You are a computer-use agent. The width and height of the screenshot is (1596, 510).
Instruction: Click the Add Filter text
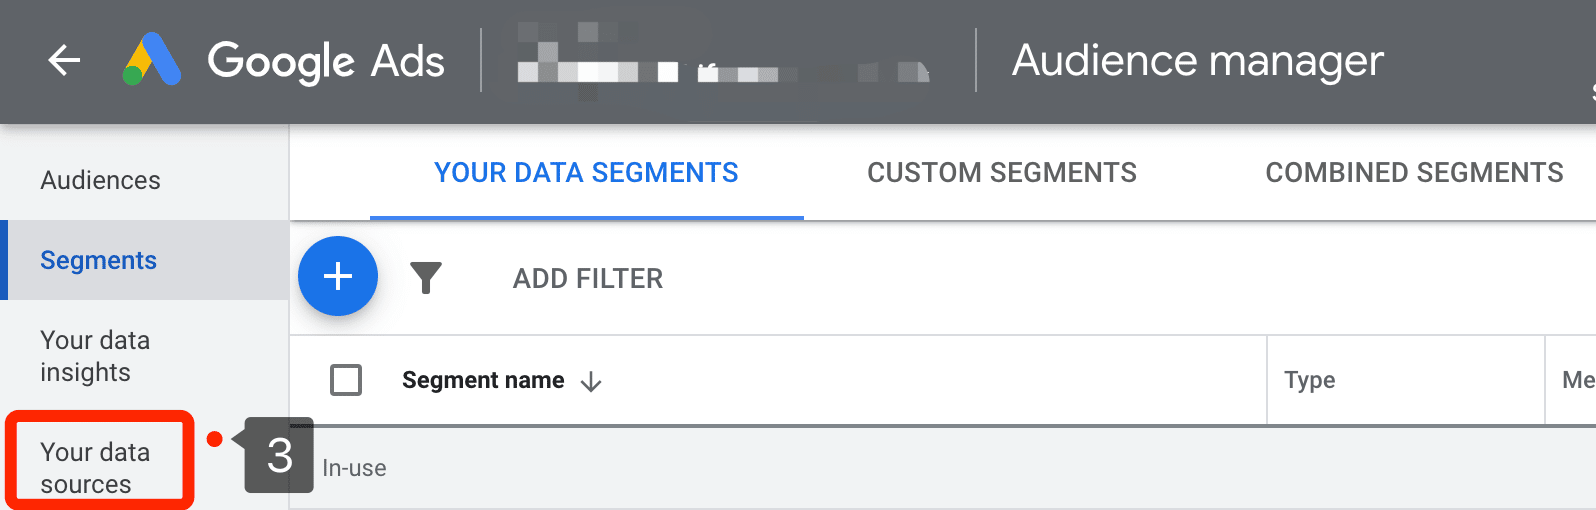(587, 278)
